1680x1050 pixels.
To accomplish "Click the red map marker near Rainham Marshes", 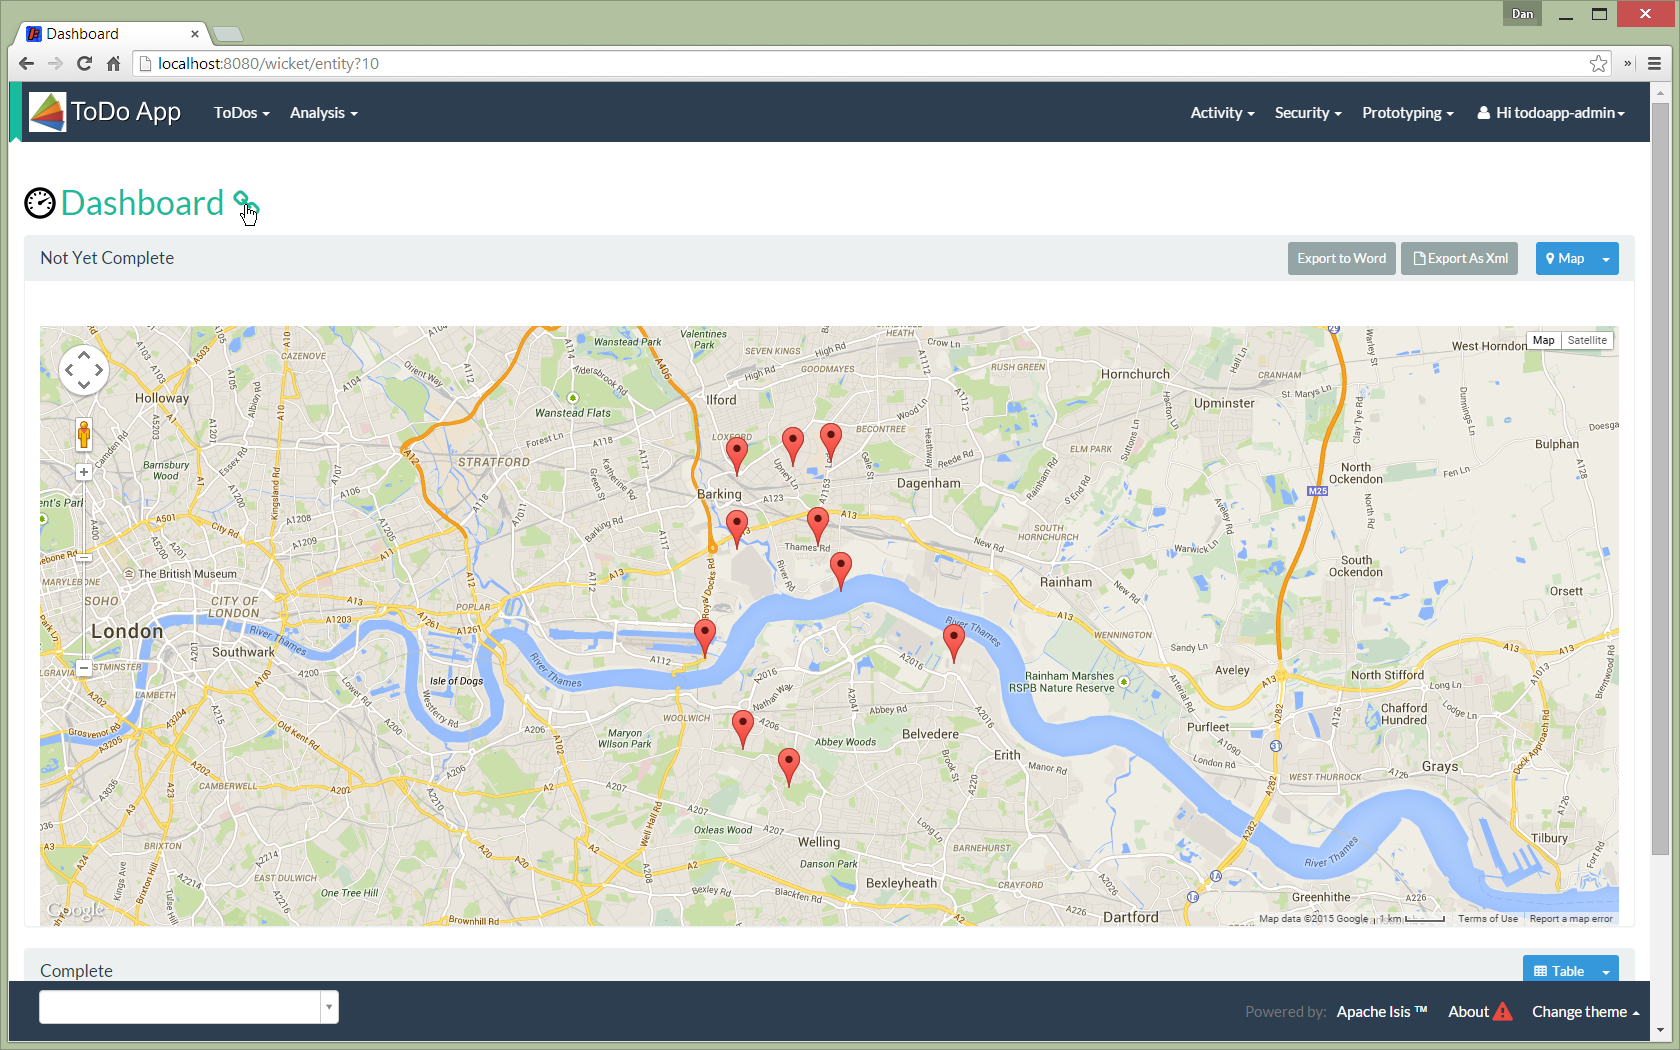I will [x=954, y=639].
